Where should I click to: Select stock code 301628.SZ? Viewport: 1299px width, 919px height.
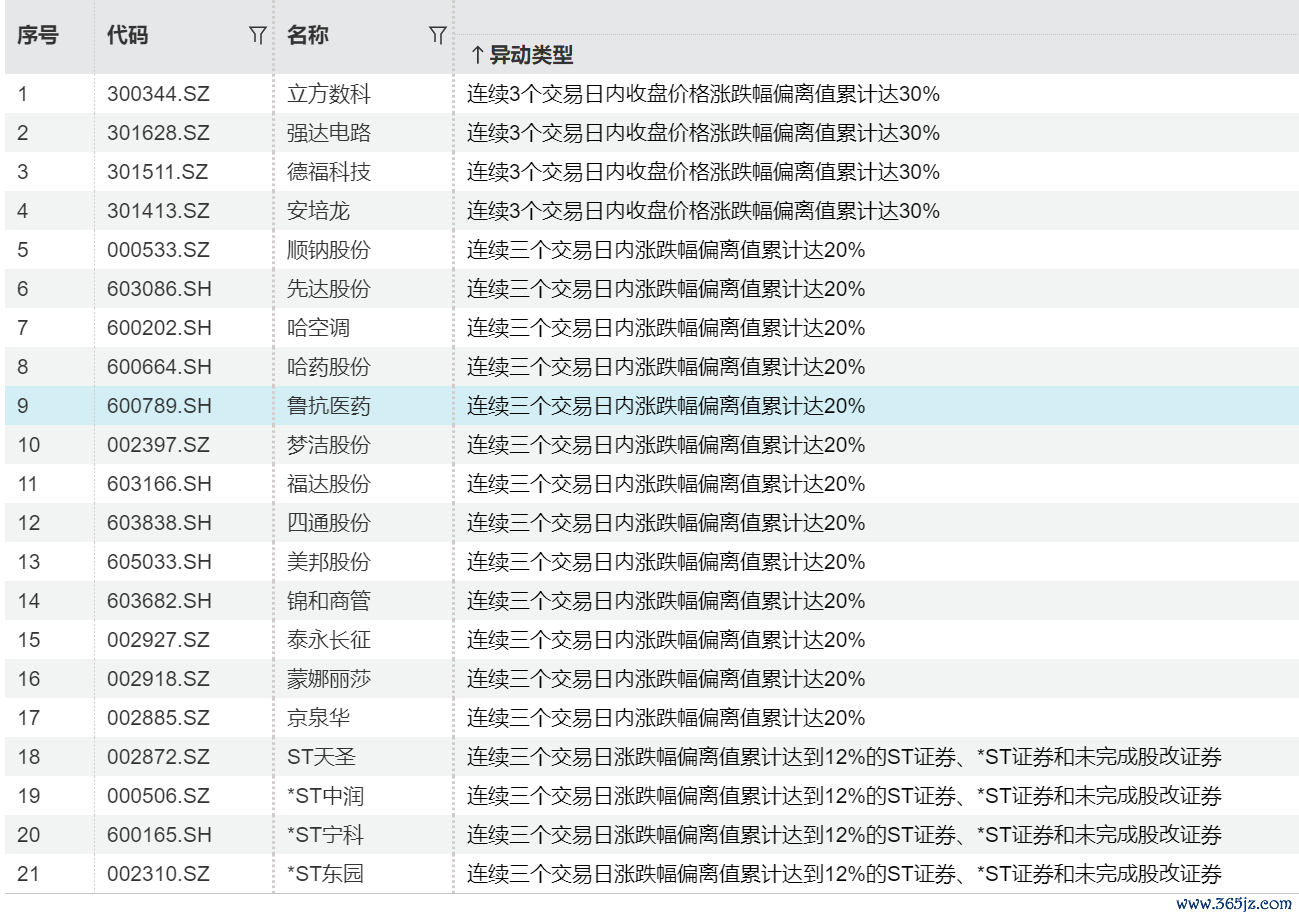coord(158,133)
